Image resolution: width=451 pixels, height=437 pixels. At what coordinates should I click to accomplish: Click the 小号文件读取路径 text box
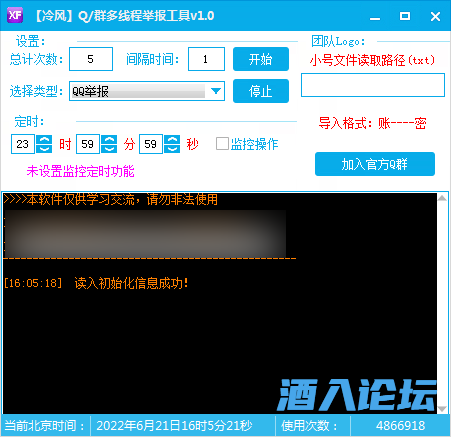pyautogui.click(x=373, y=85)
